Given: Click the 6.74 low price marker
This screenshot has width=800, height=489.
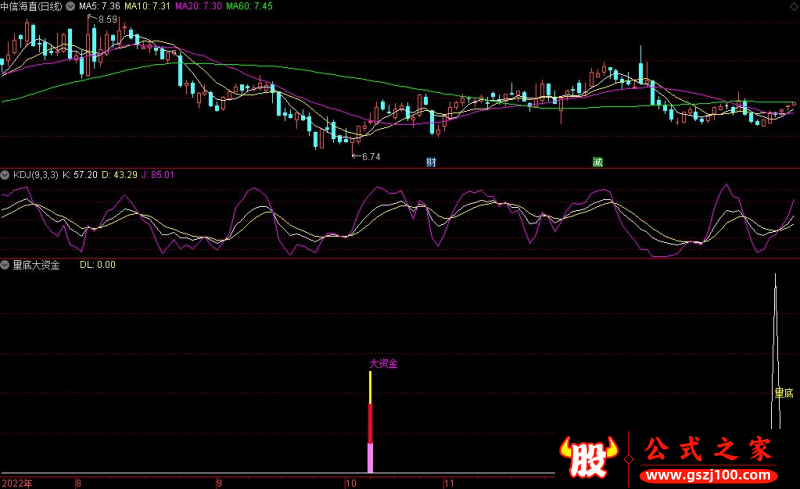Looking at the screenshot, I should (371, 157).
